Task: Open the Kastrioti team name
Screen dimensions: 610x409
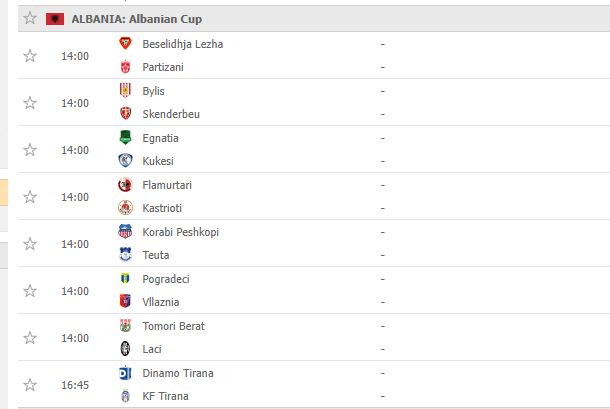Action: pyautogui.click(x=164, y=208)
